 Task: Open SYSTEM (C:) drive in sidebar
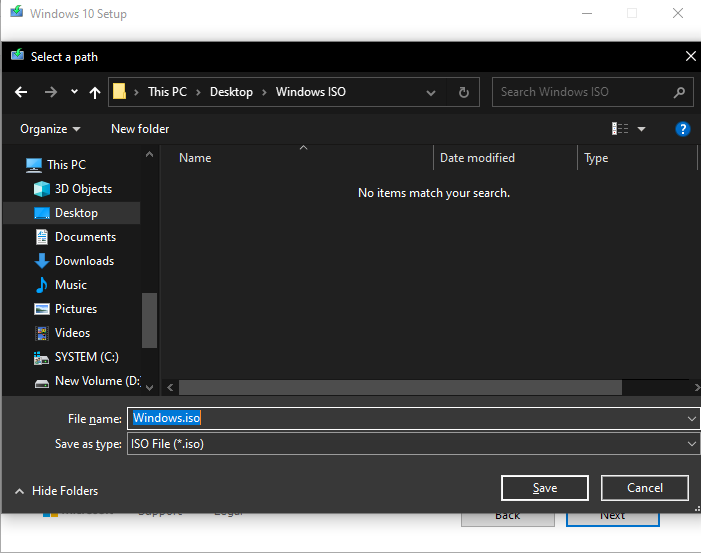pyautogui.click(x=86, y=357)
